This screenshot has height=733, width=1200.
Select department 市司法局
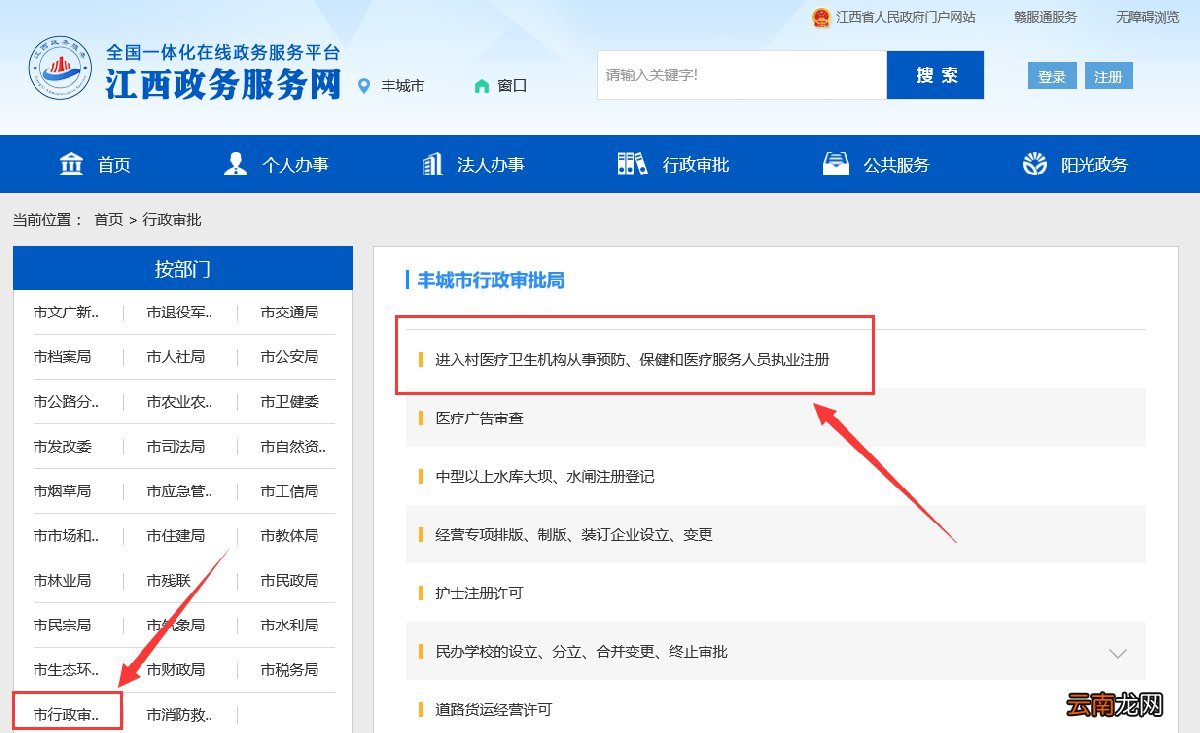(175, 446)
